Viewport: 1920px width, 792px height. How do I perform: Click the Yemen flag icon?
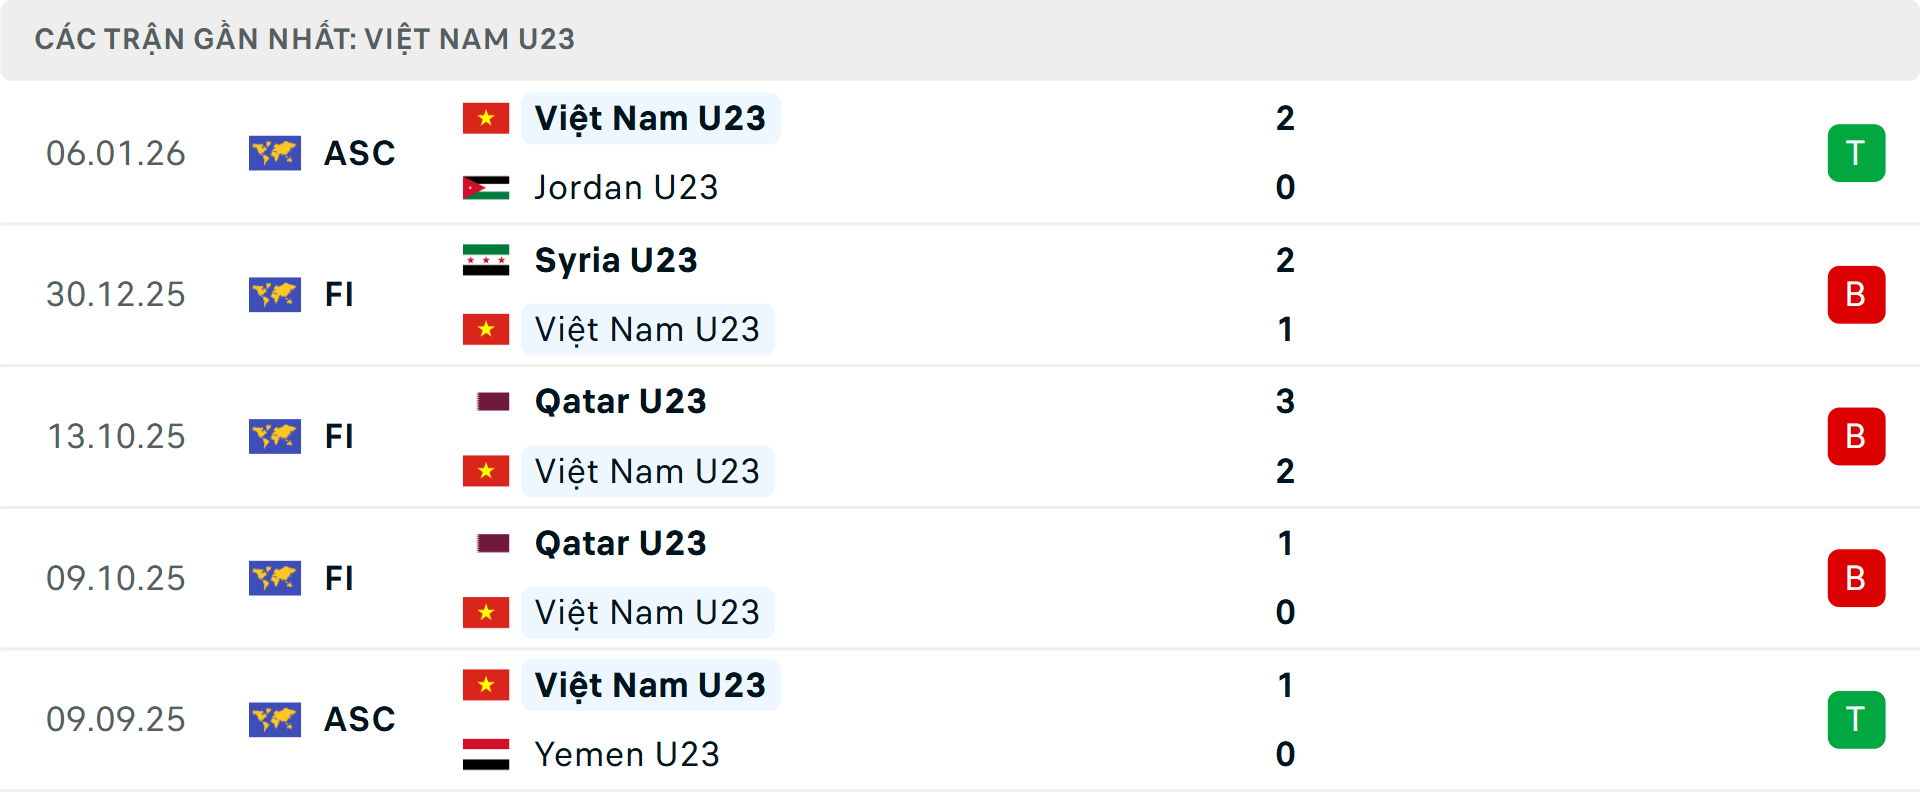click(487, 754)
